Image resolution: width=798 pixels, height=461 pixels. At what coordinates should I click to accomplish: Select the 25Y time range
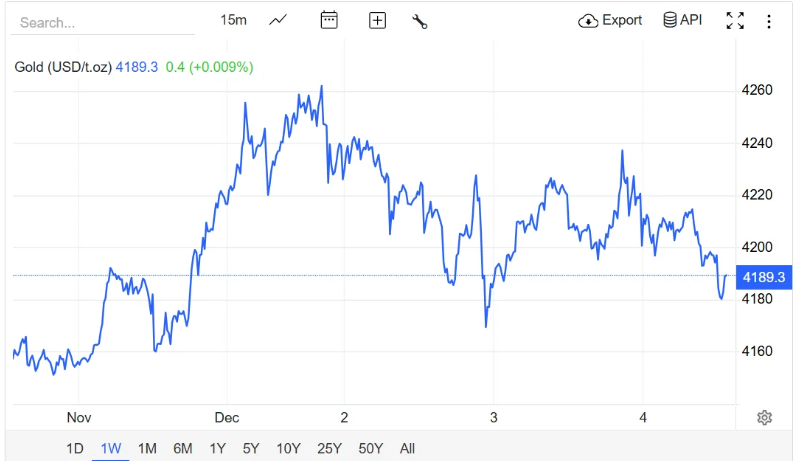pyautogui.click(x=328, y=448)
